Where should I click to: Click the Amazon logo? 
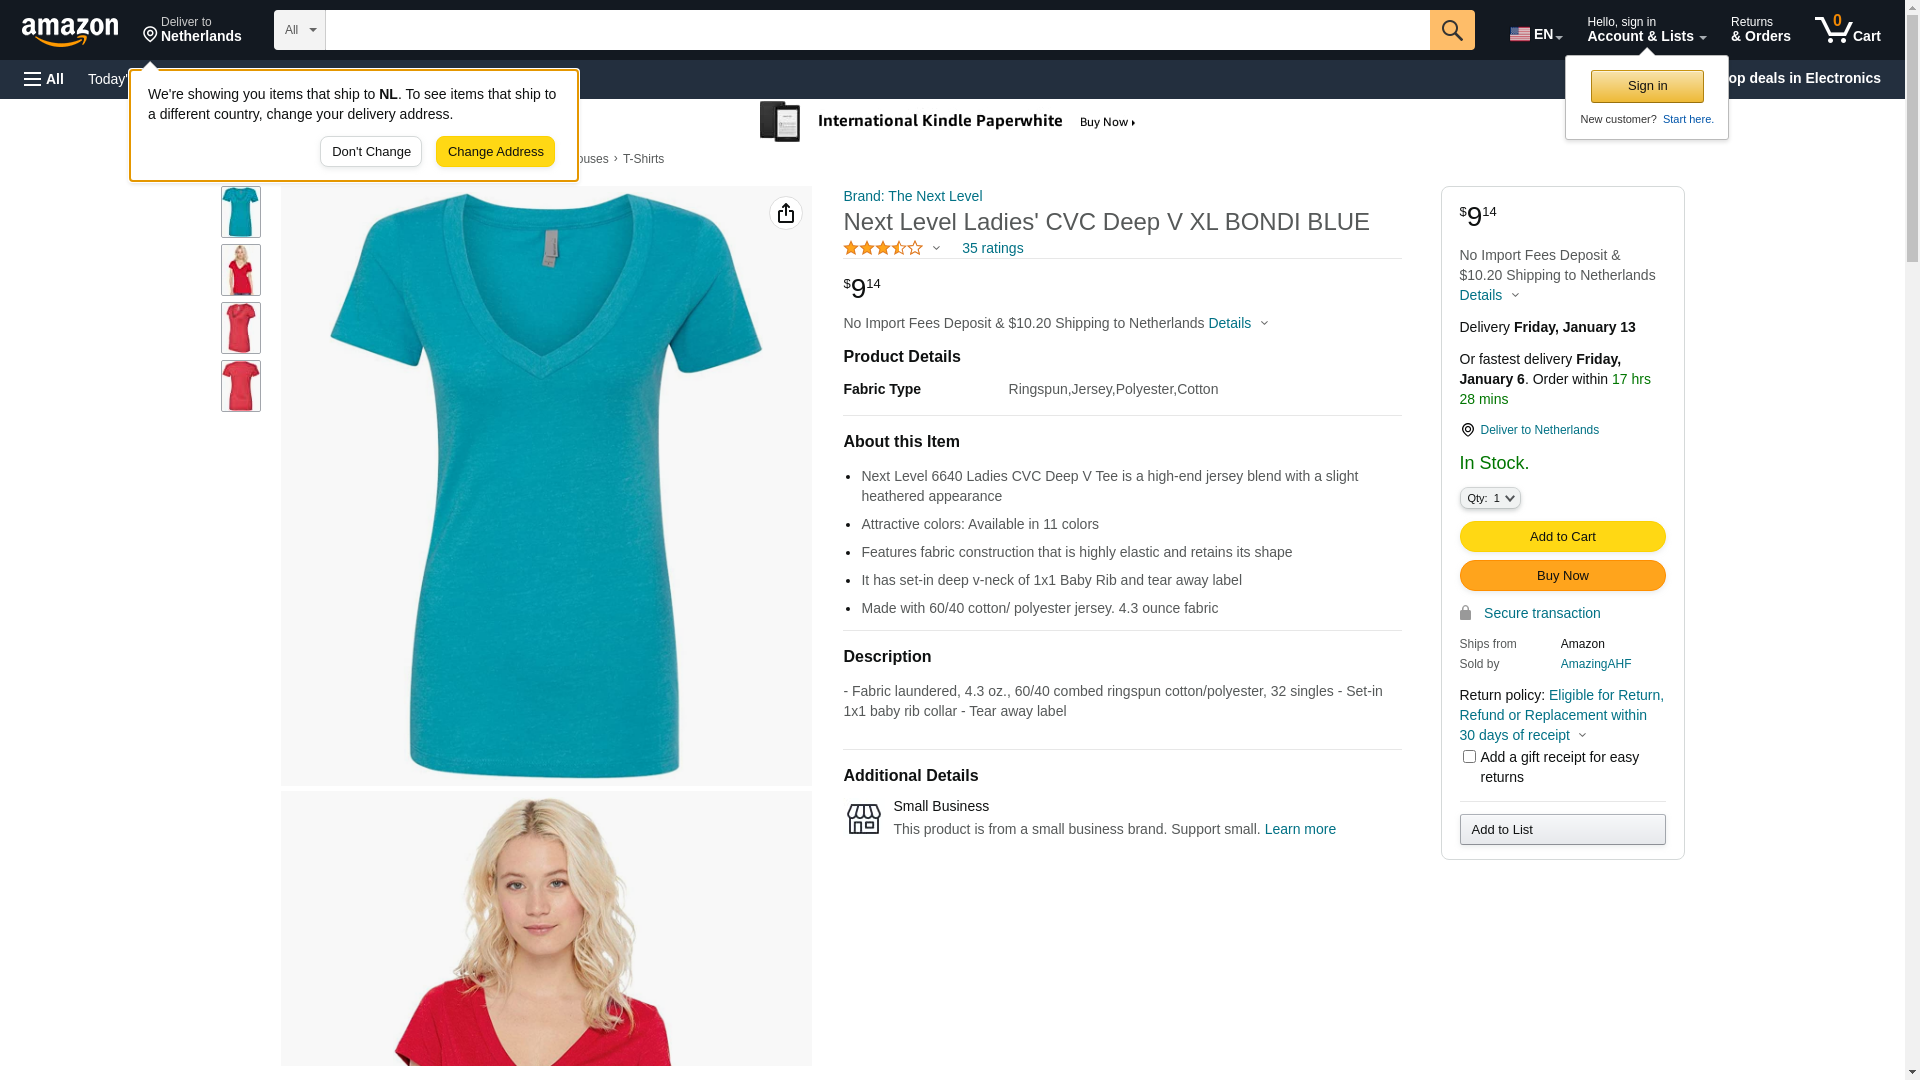point(70,32)
